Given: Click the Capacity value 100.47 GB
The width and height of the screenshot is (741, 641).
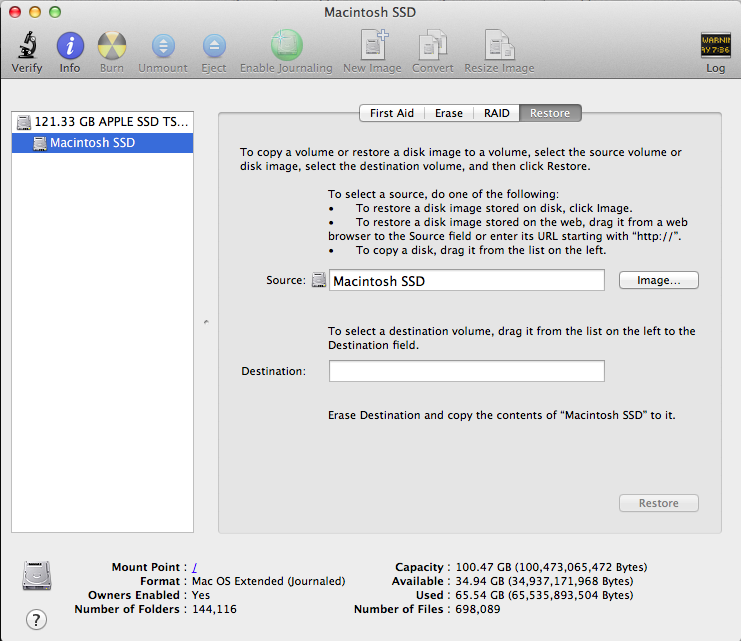Looking at the screenshot, I should 551,567.
